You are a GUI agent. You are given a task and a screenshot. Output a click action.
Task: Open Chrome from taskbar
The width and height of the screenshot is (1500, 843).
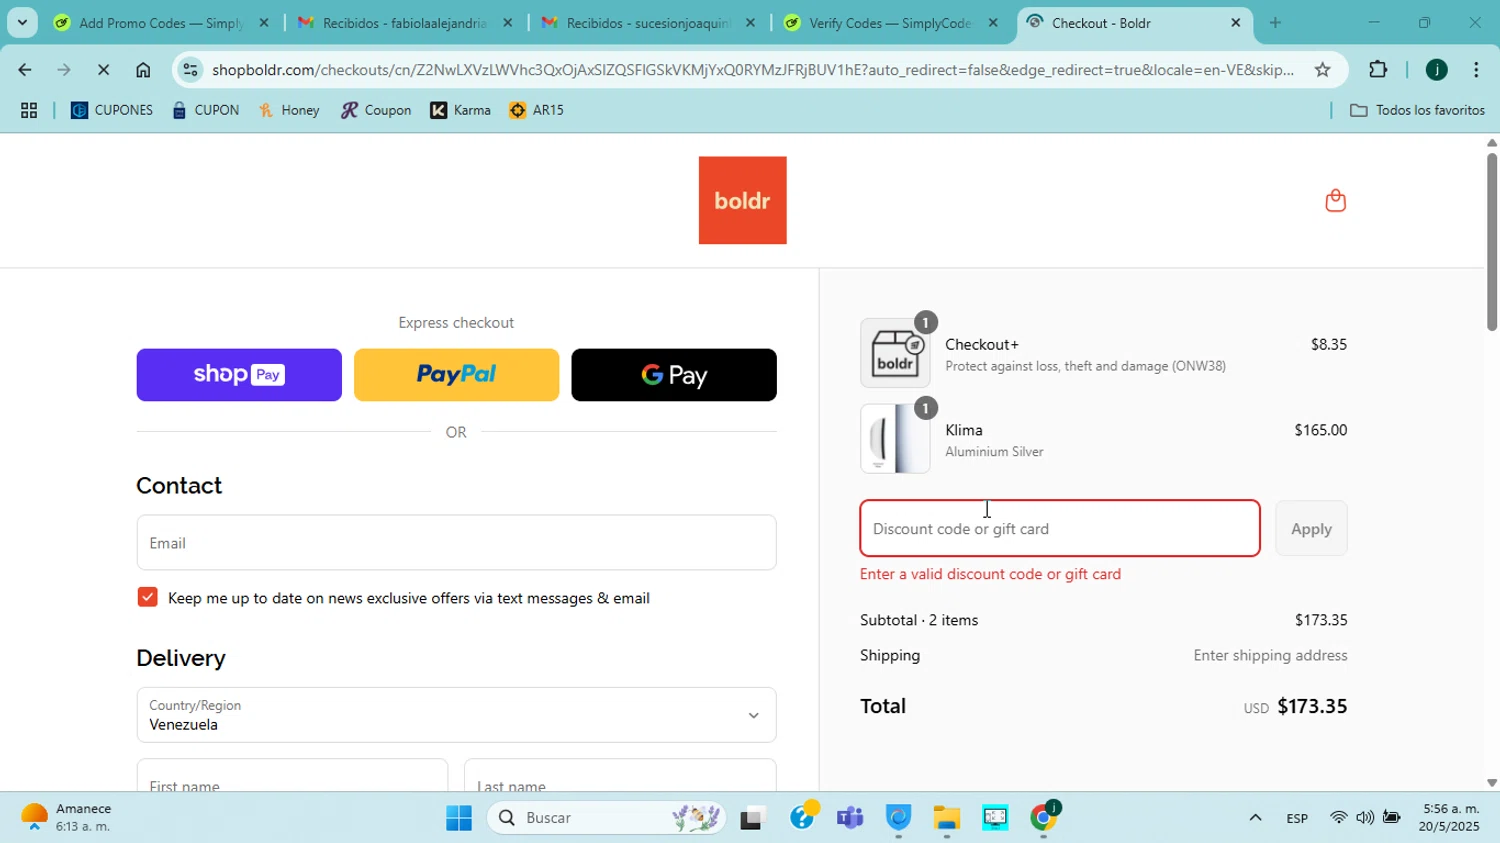click(1044, 818)
